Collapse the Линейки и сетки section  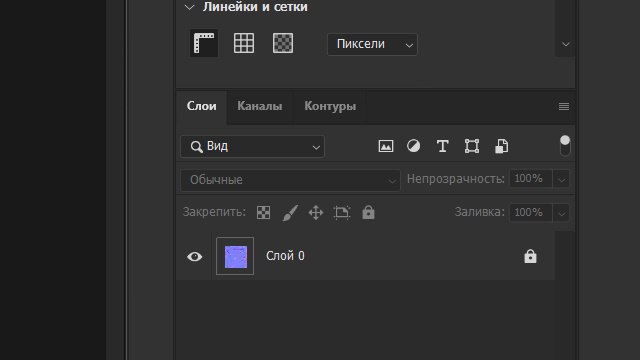189,7
